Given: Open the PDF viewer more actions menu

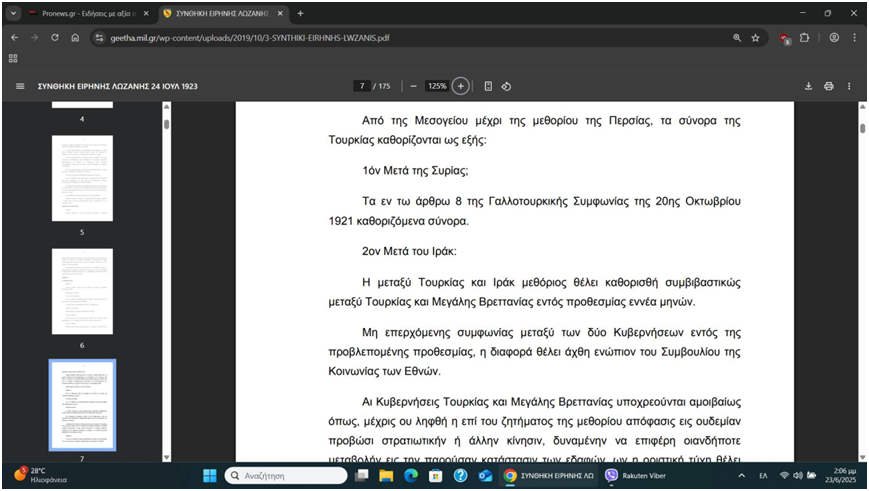Looking at the screenshot, I should click(x=849, y=87).
